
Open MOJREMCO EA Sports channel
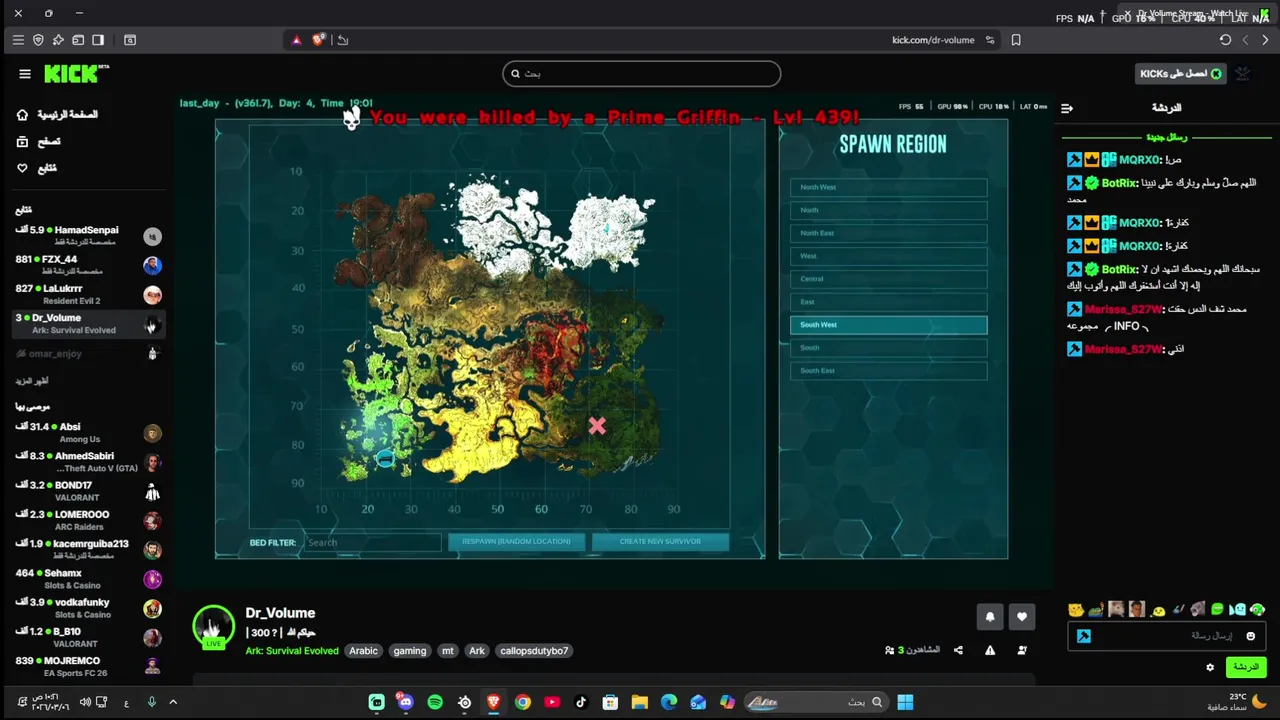pos(88,666)
